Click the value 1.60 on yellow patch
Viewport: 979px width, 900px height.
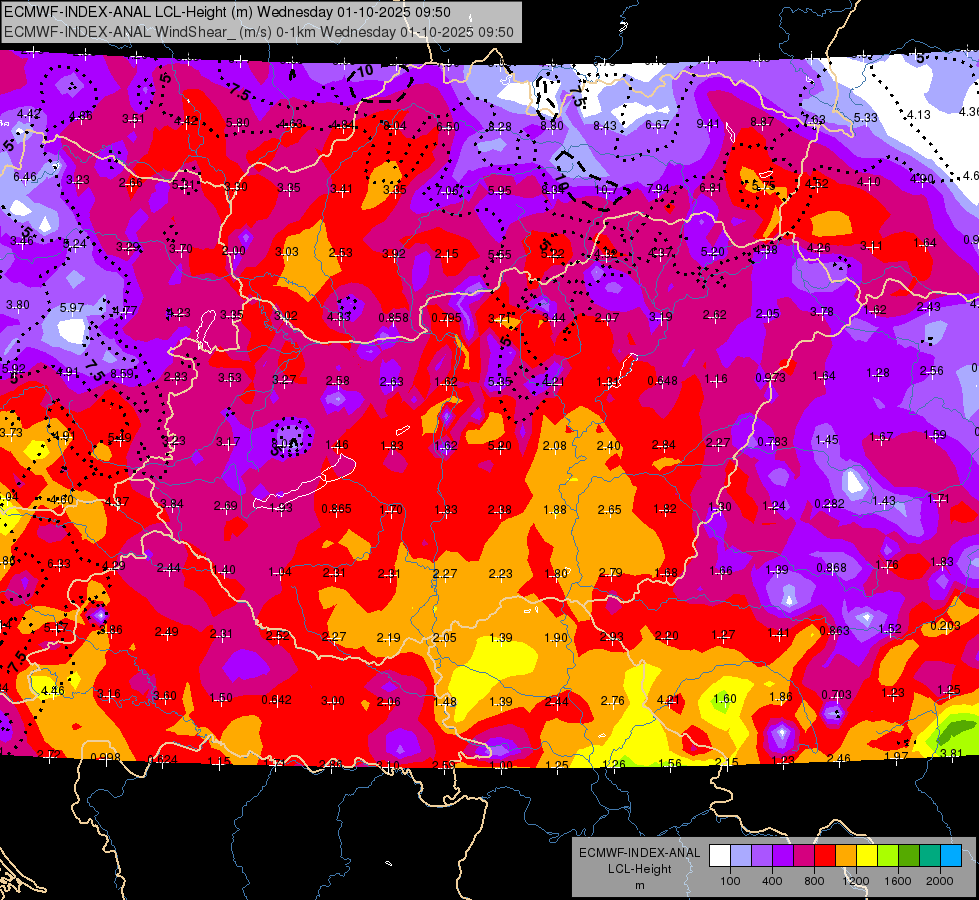[725, 699]
